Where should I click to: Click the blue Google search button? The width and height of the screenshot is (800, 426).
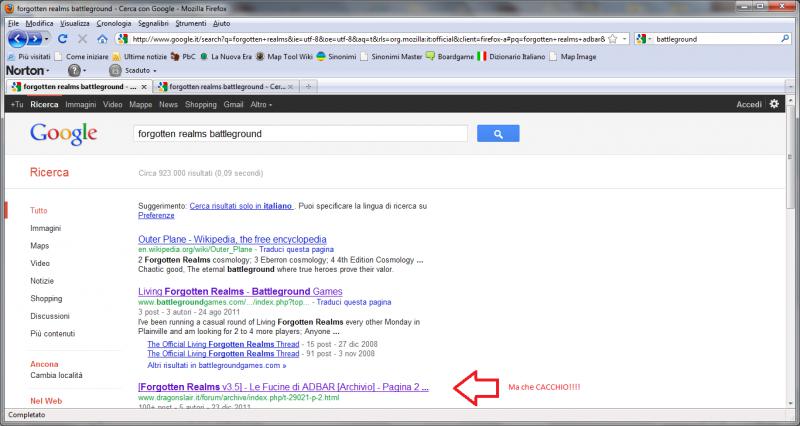click(497, 133)
